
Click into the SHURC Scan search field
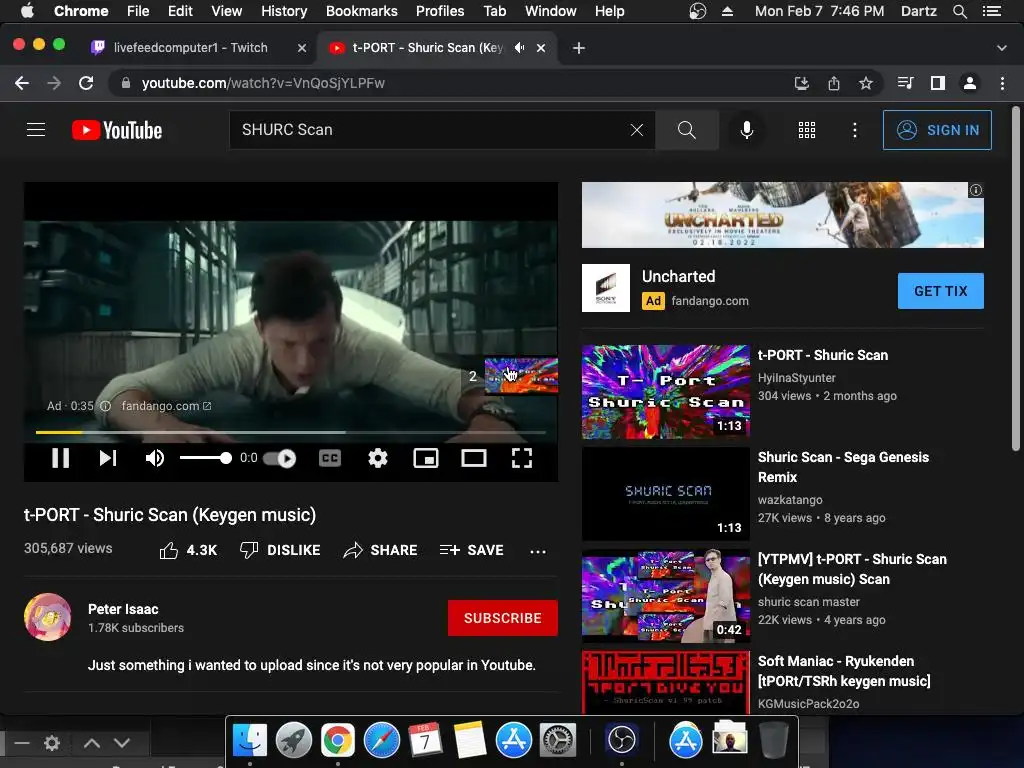point(428,130)
